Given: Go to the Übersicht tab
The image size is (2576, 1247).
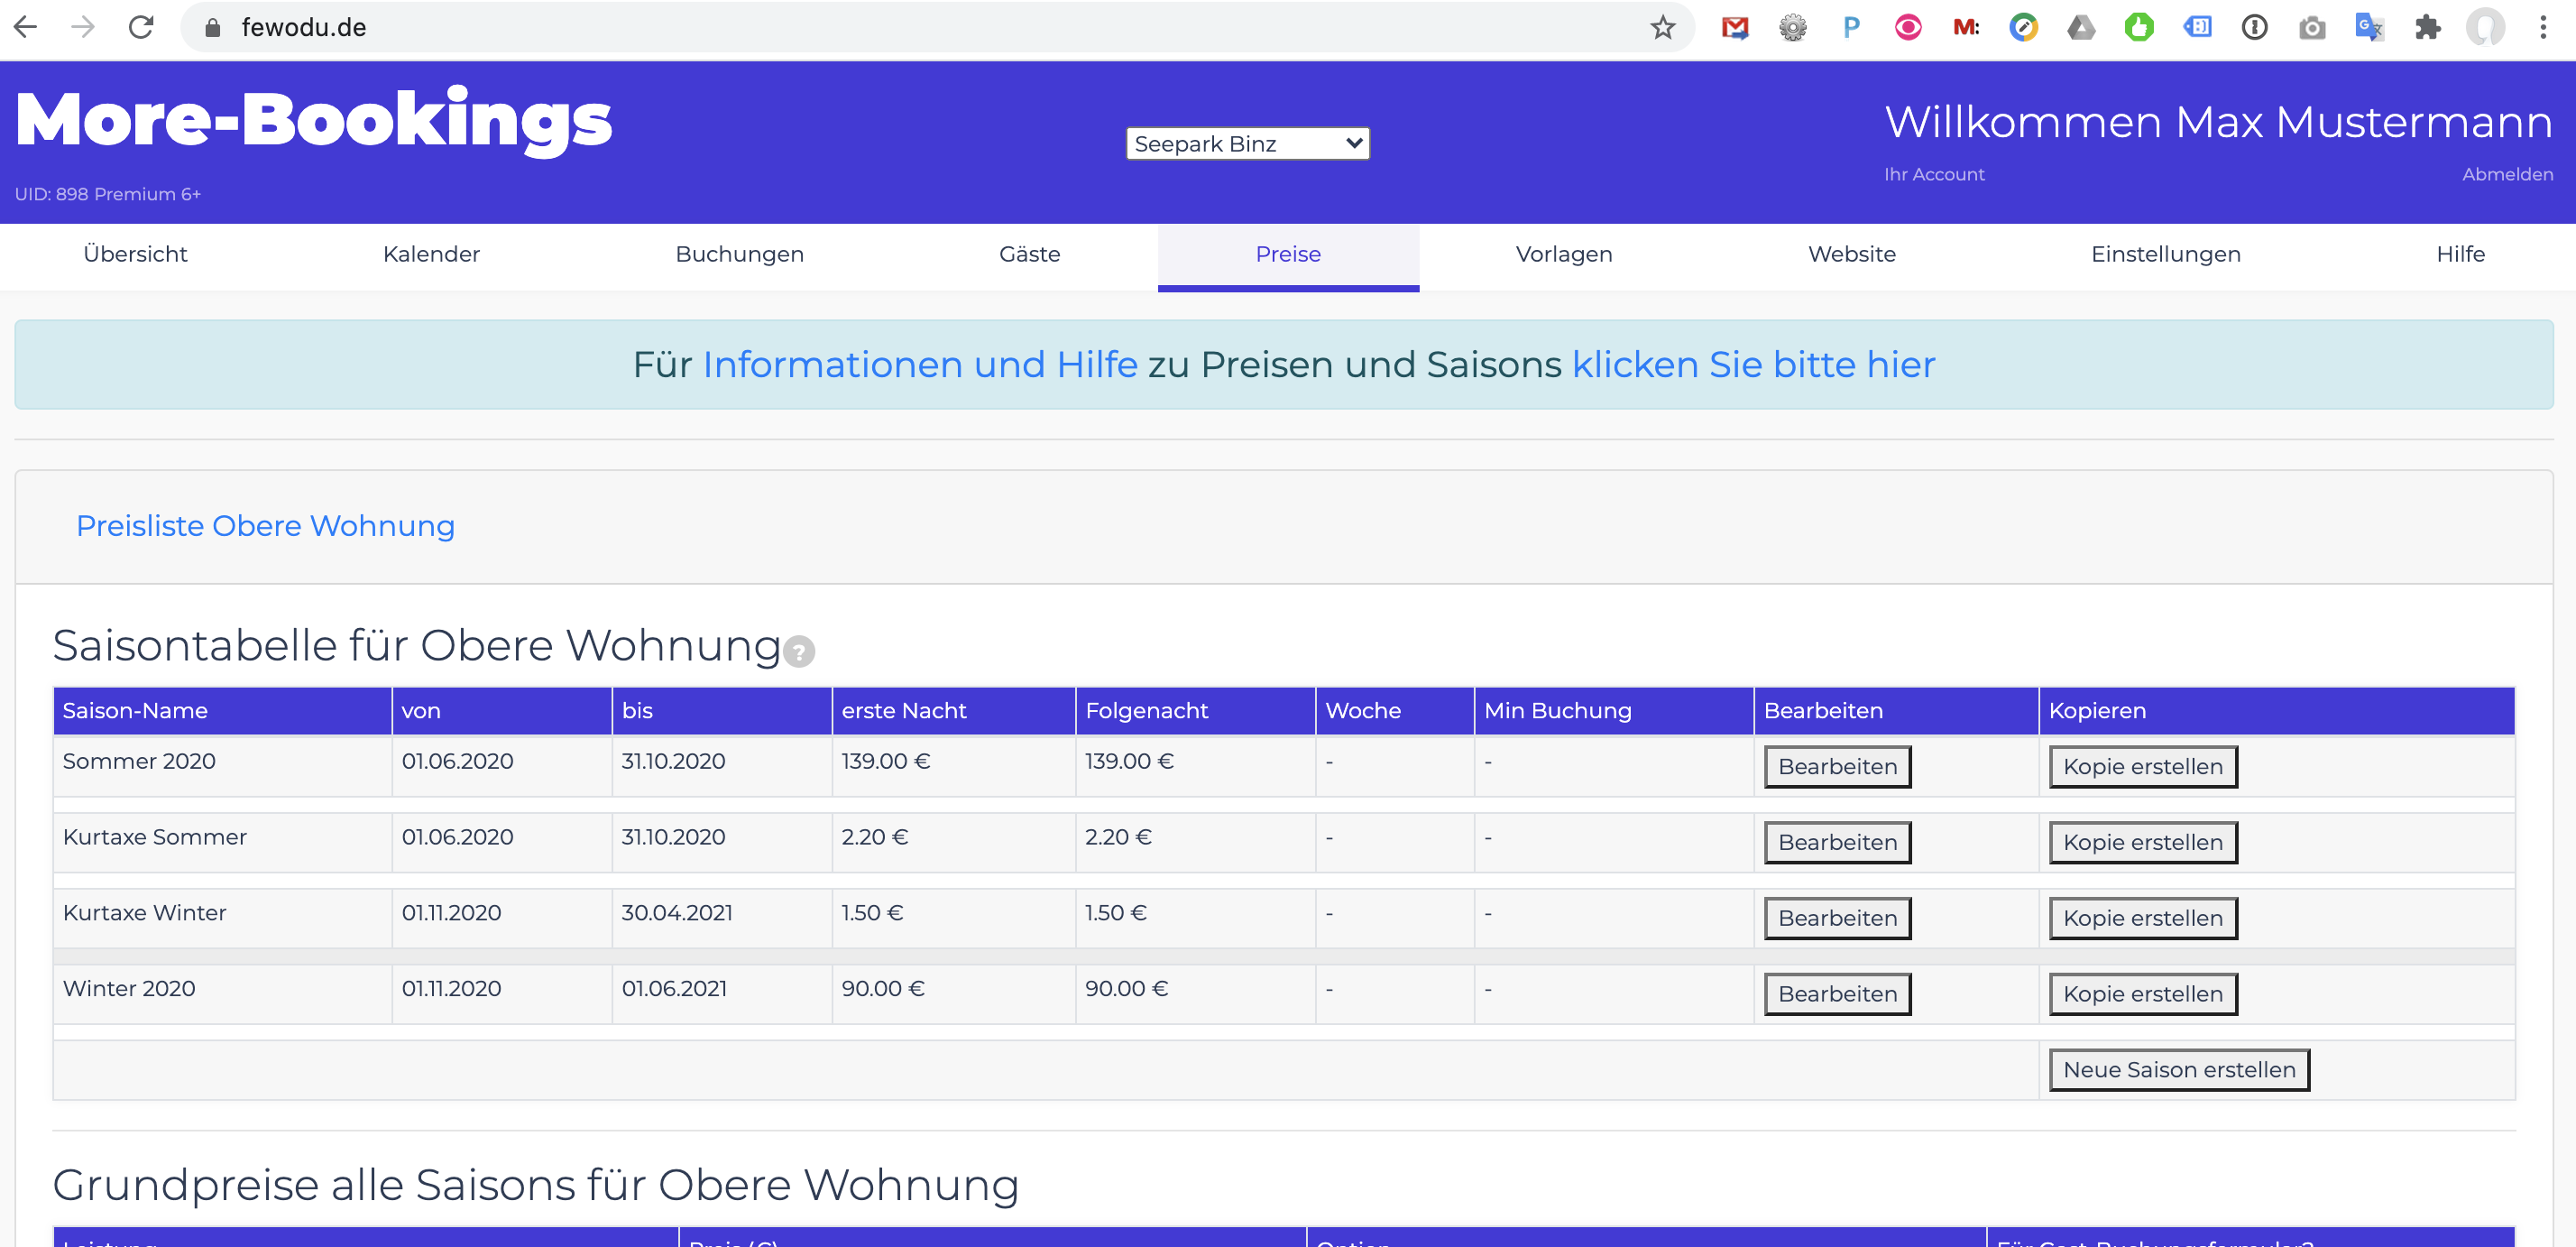Looking at the screenshot, I should [135, 254].
